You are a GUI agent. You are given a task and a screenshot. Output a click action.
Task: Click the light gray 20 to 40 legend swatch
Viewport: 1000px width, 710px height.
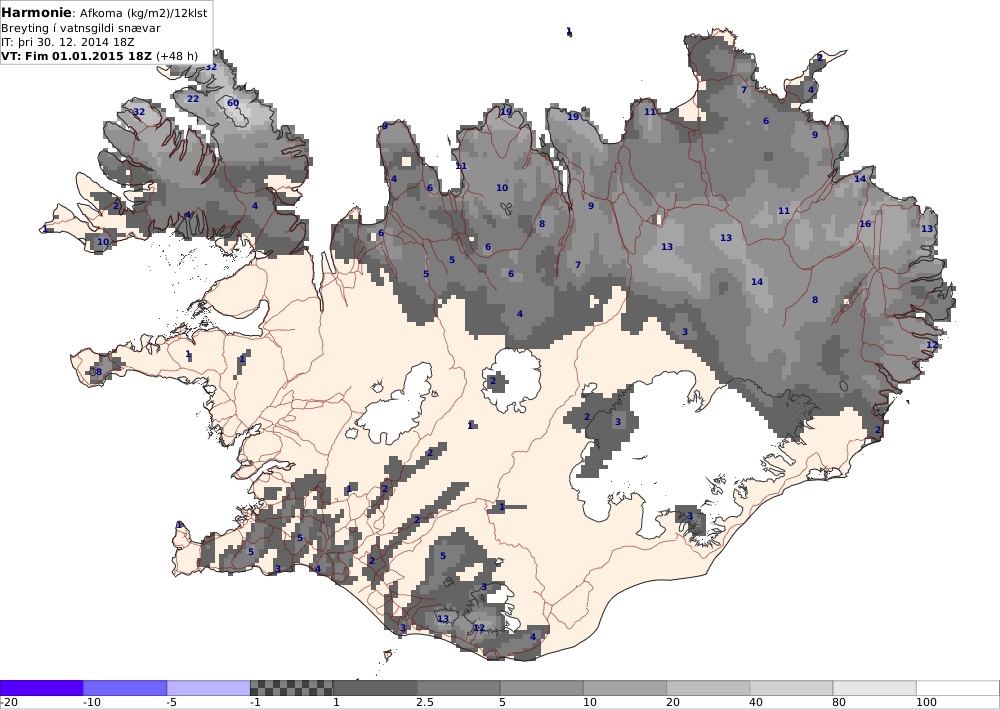709,688
